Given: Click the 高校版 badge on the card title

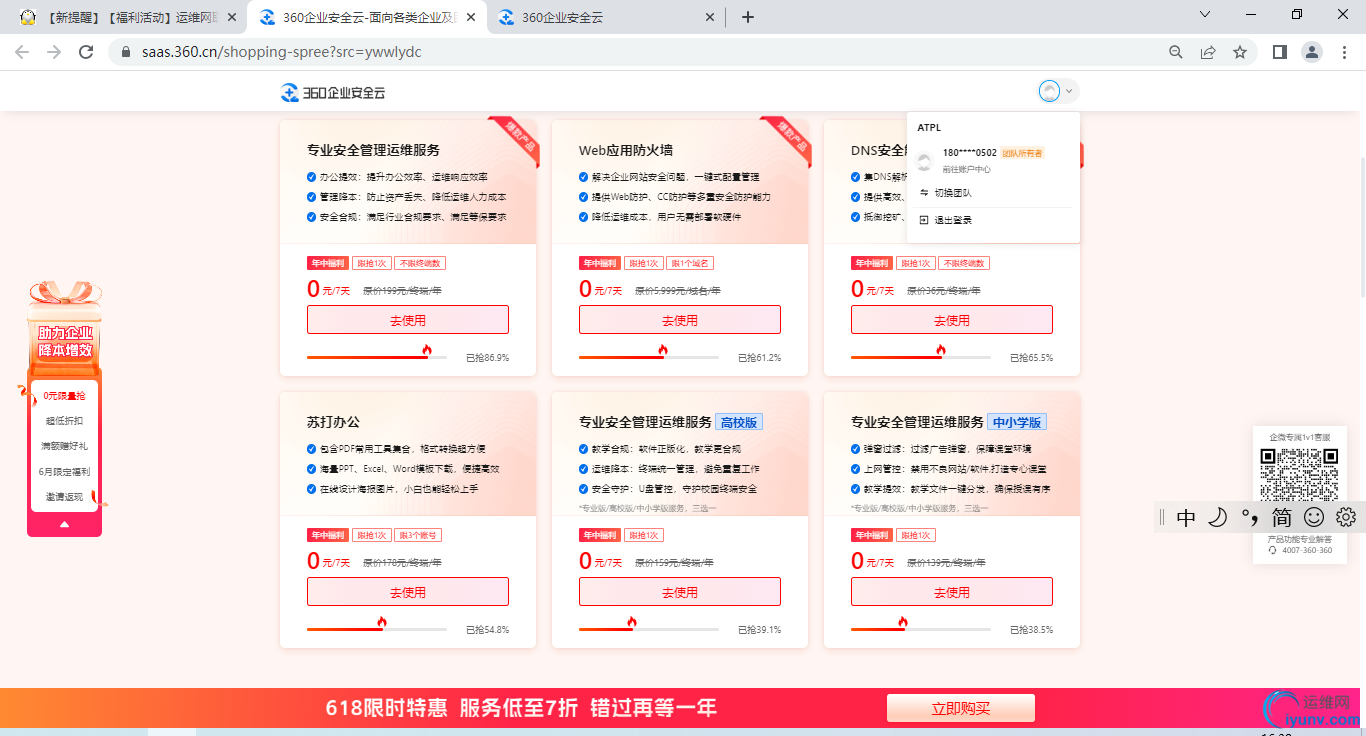Looking at the screenshot, I should point(740,422).
